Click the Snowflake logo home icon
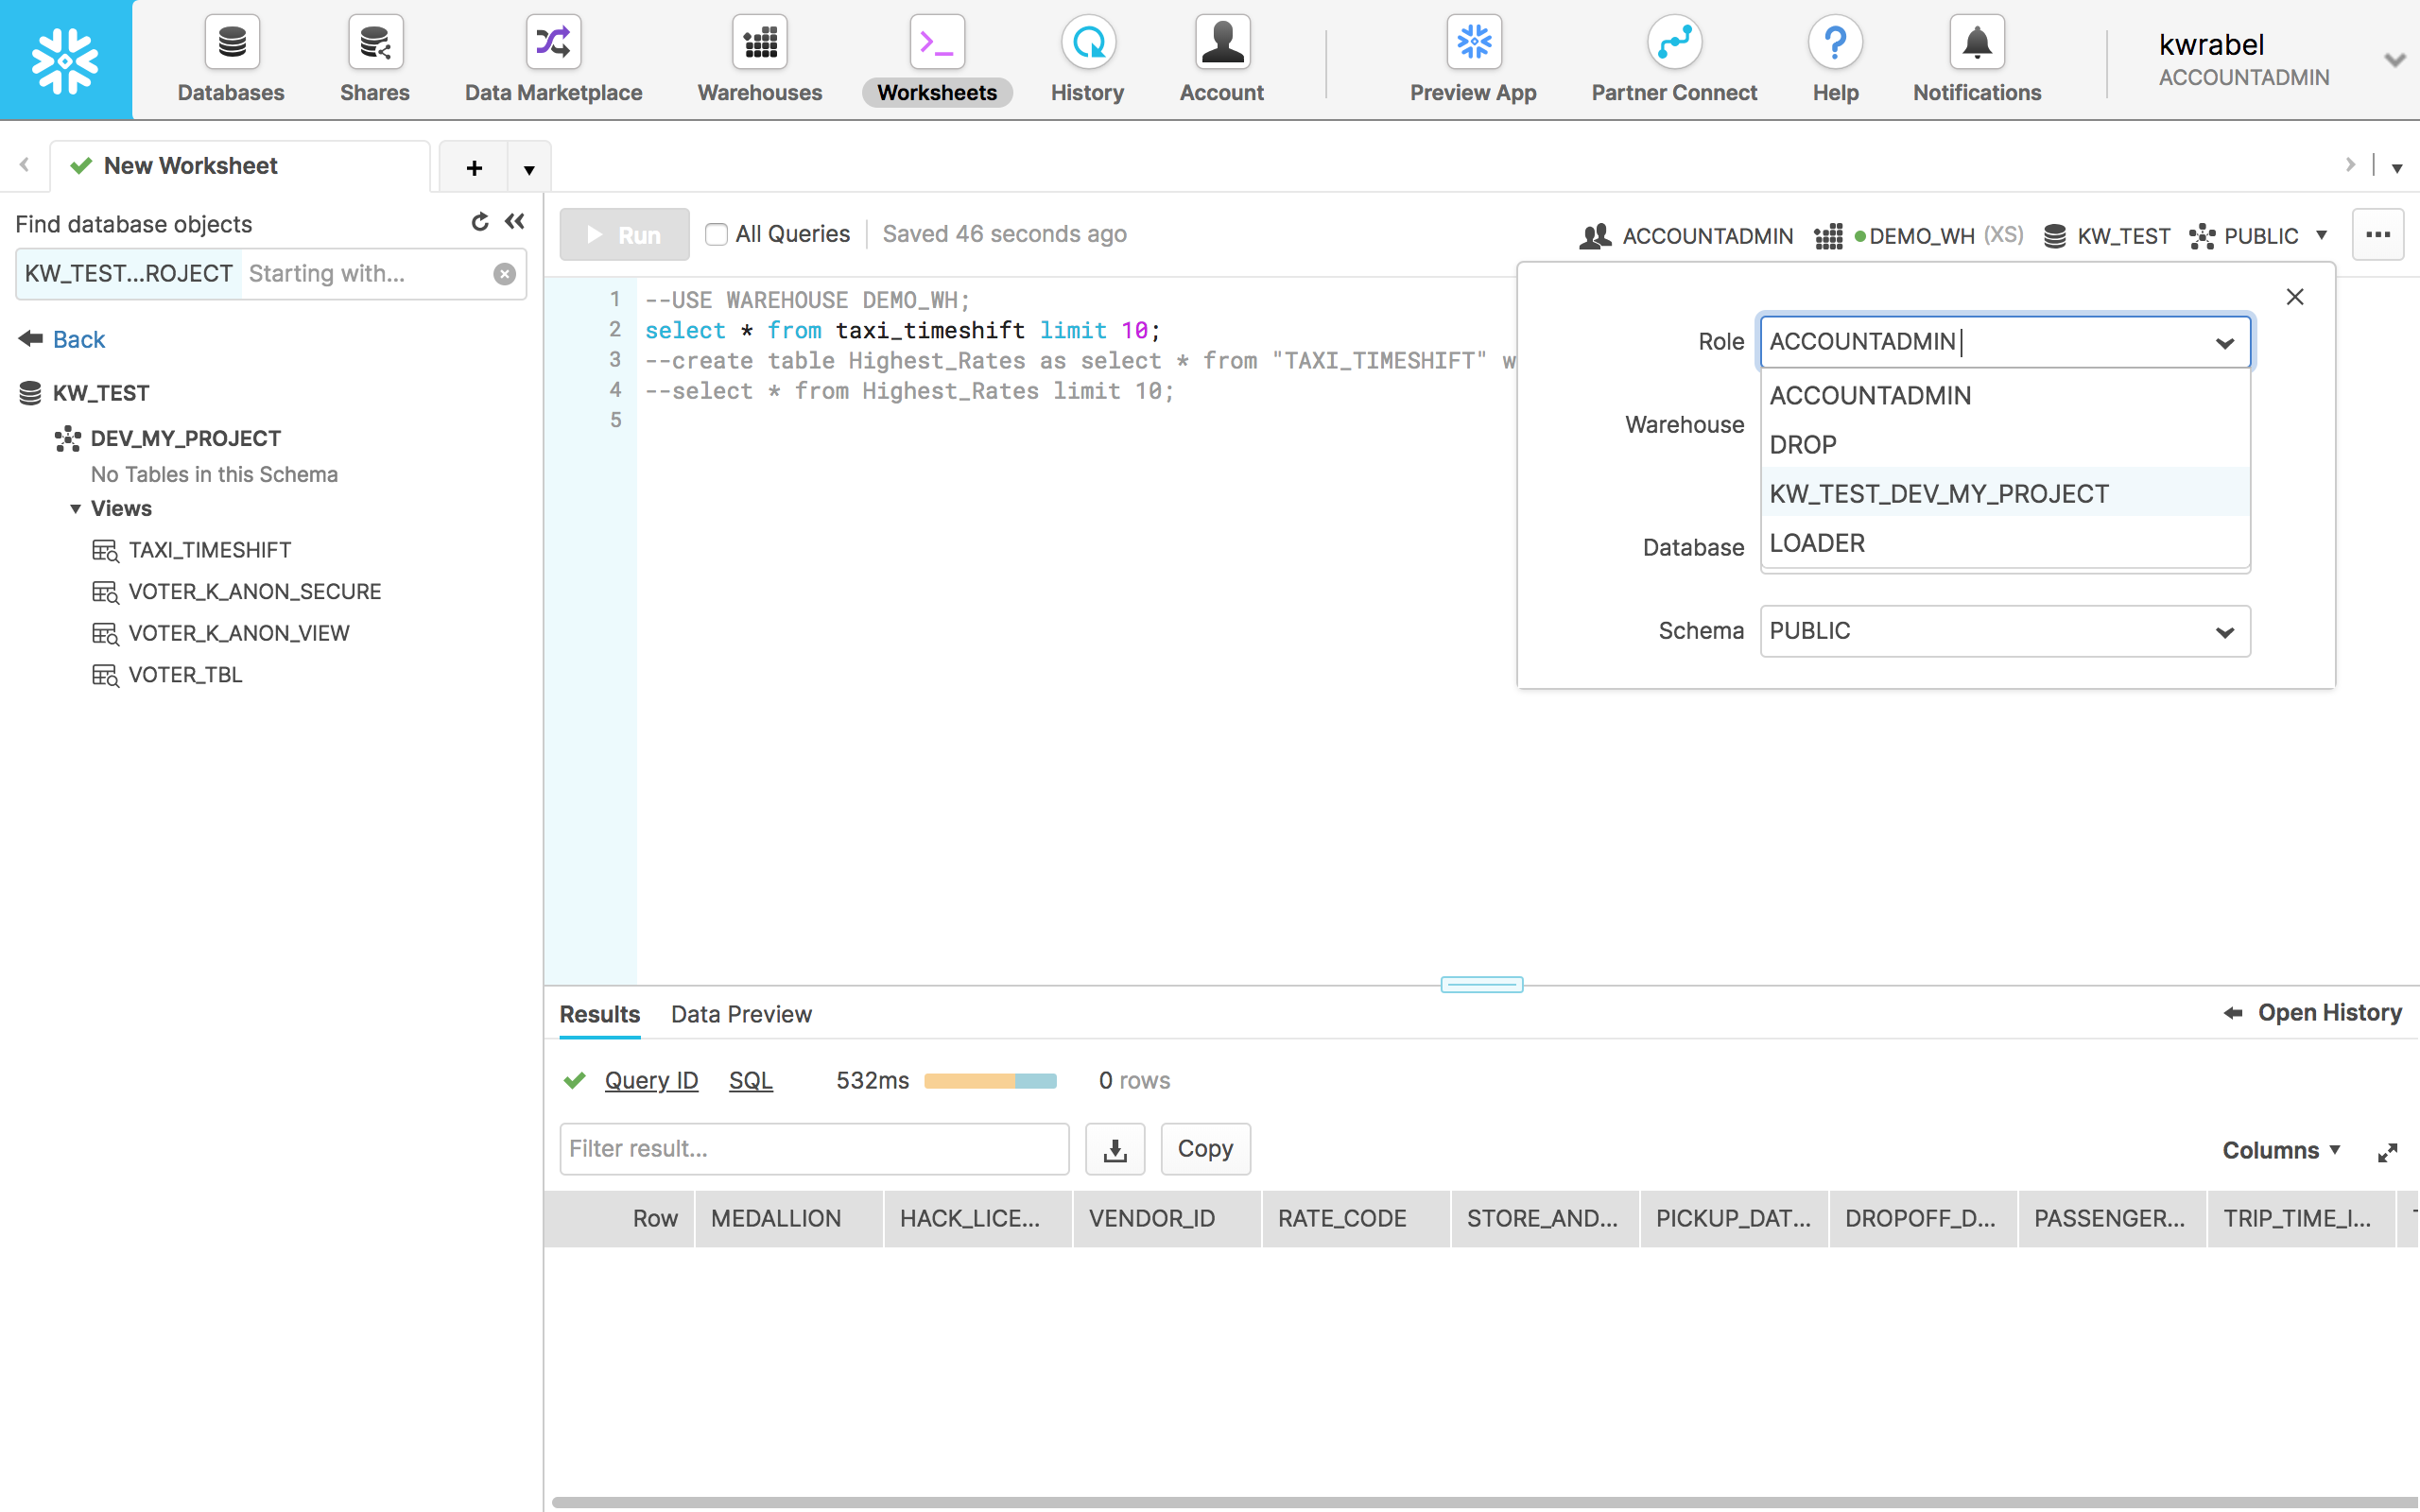This screenshot has height=1512, width=2420. 65,60
